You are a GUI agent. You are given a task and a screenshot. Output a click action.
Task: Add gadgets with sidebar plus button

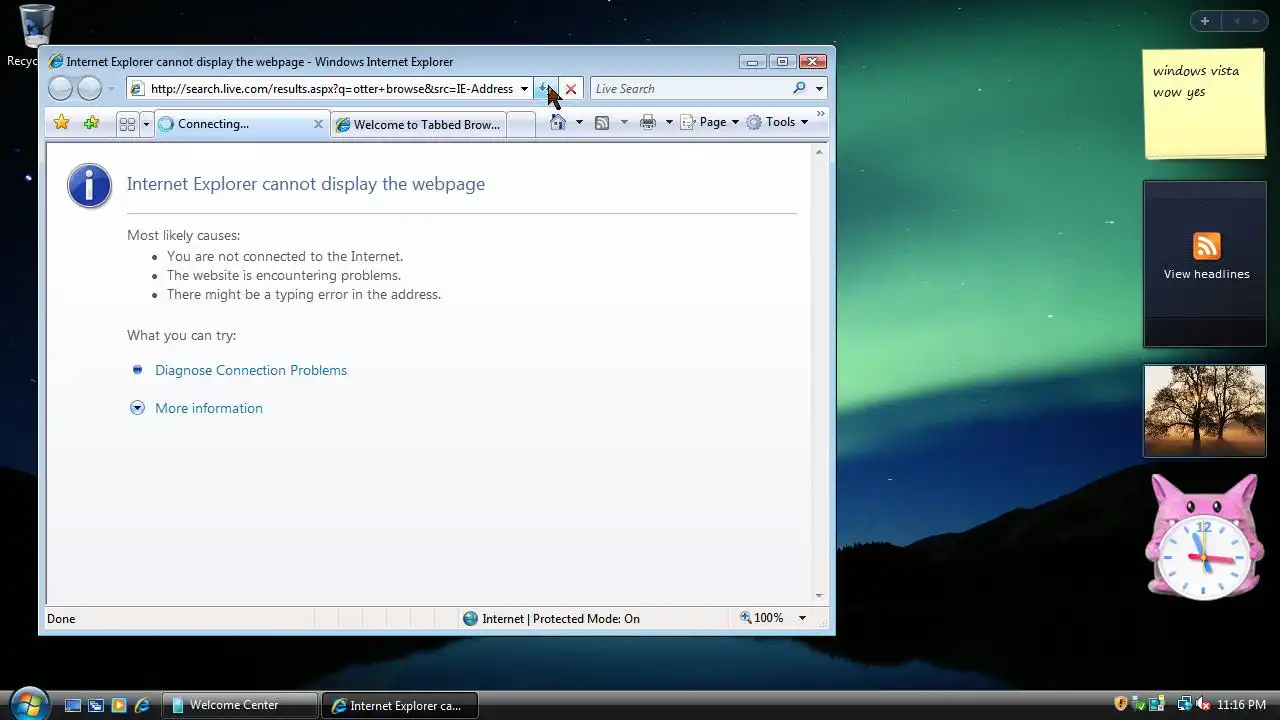[1205, 21]
